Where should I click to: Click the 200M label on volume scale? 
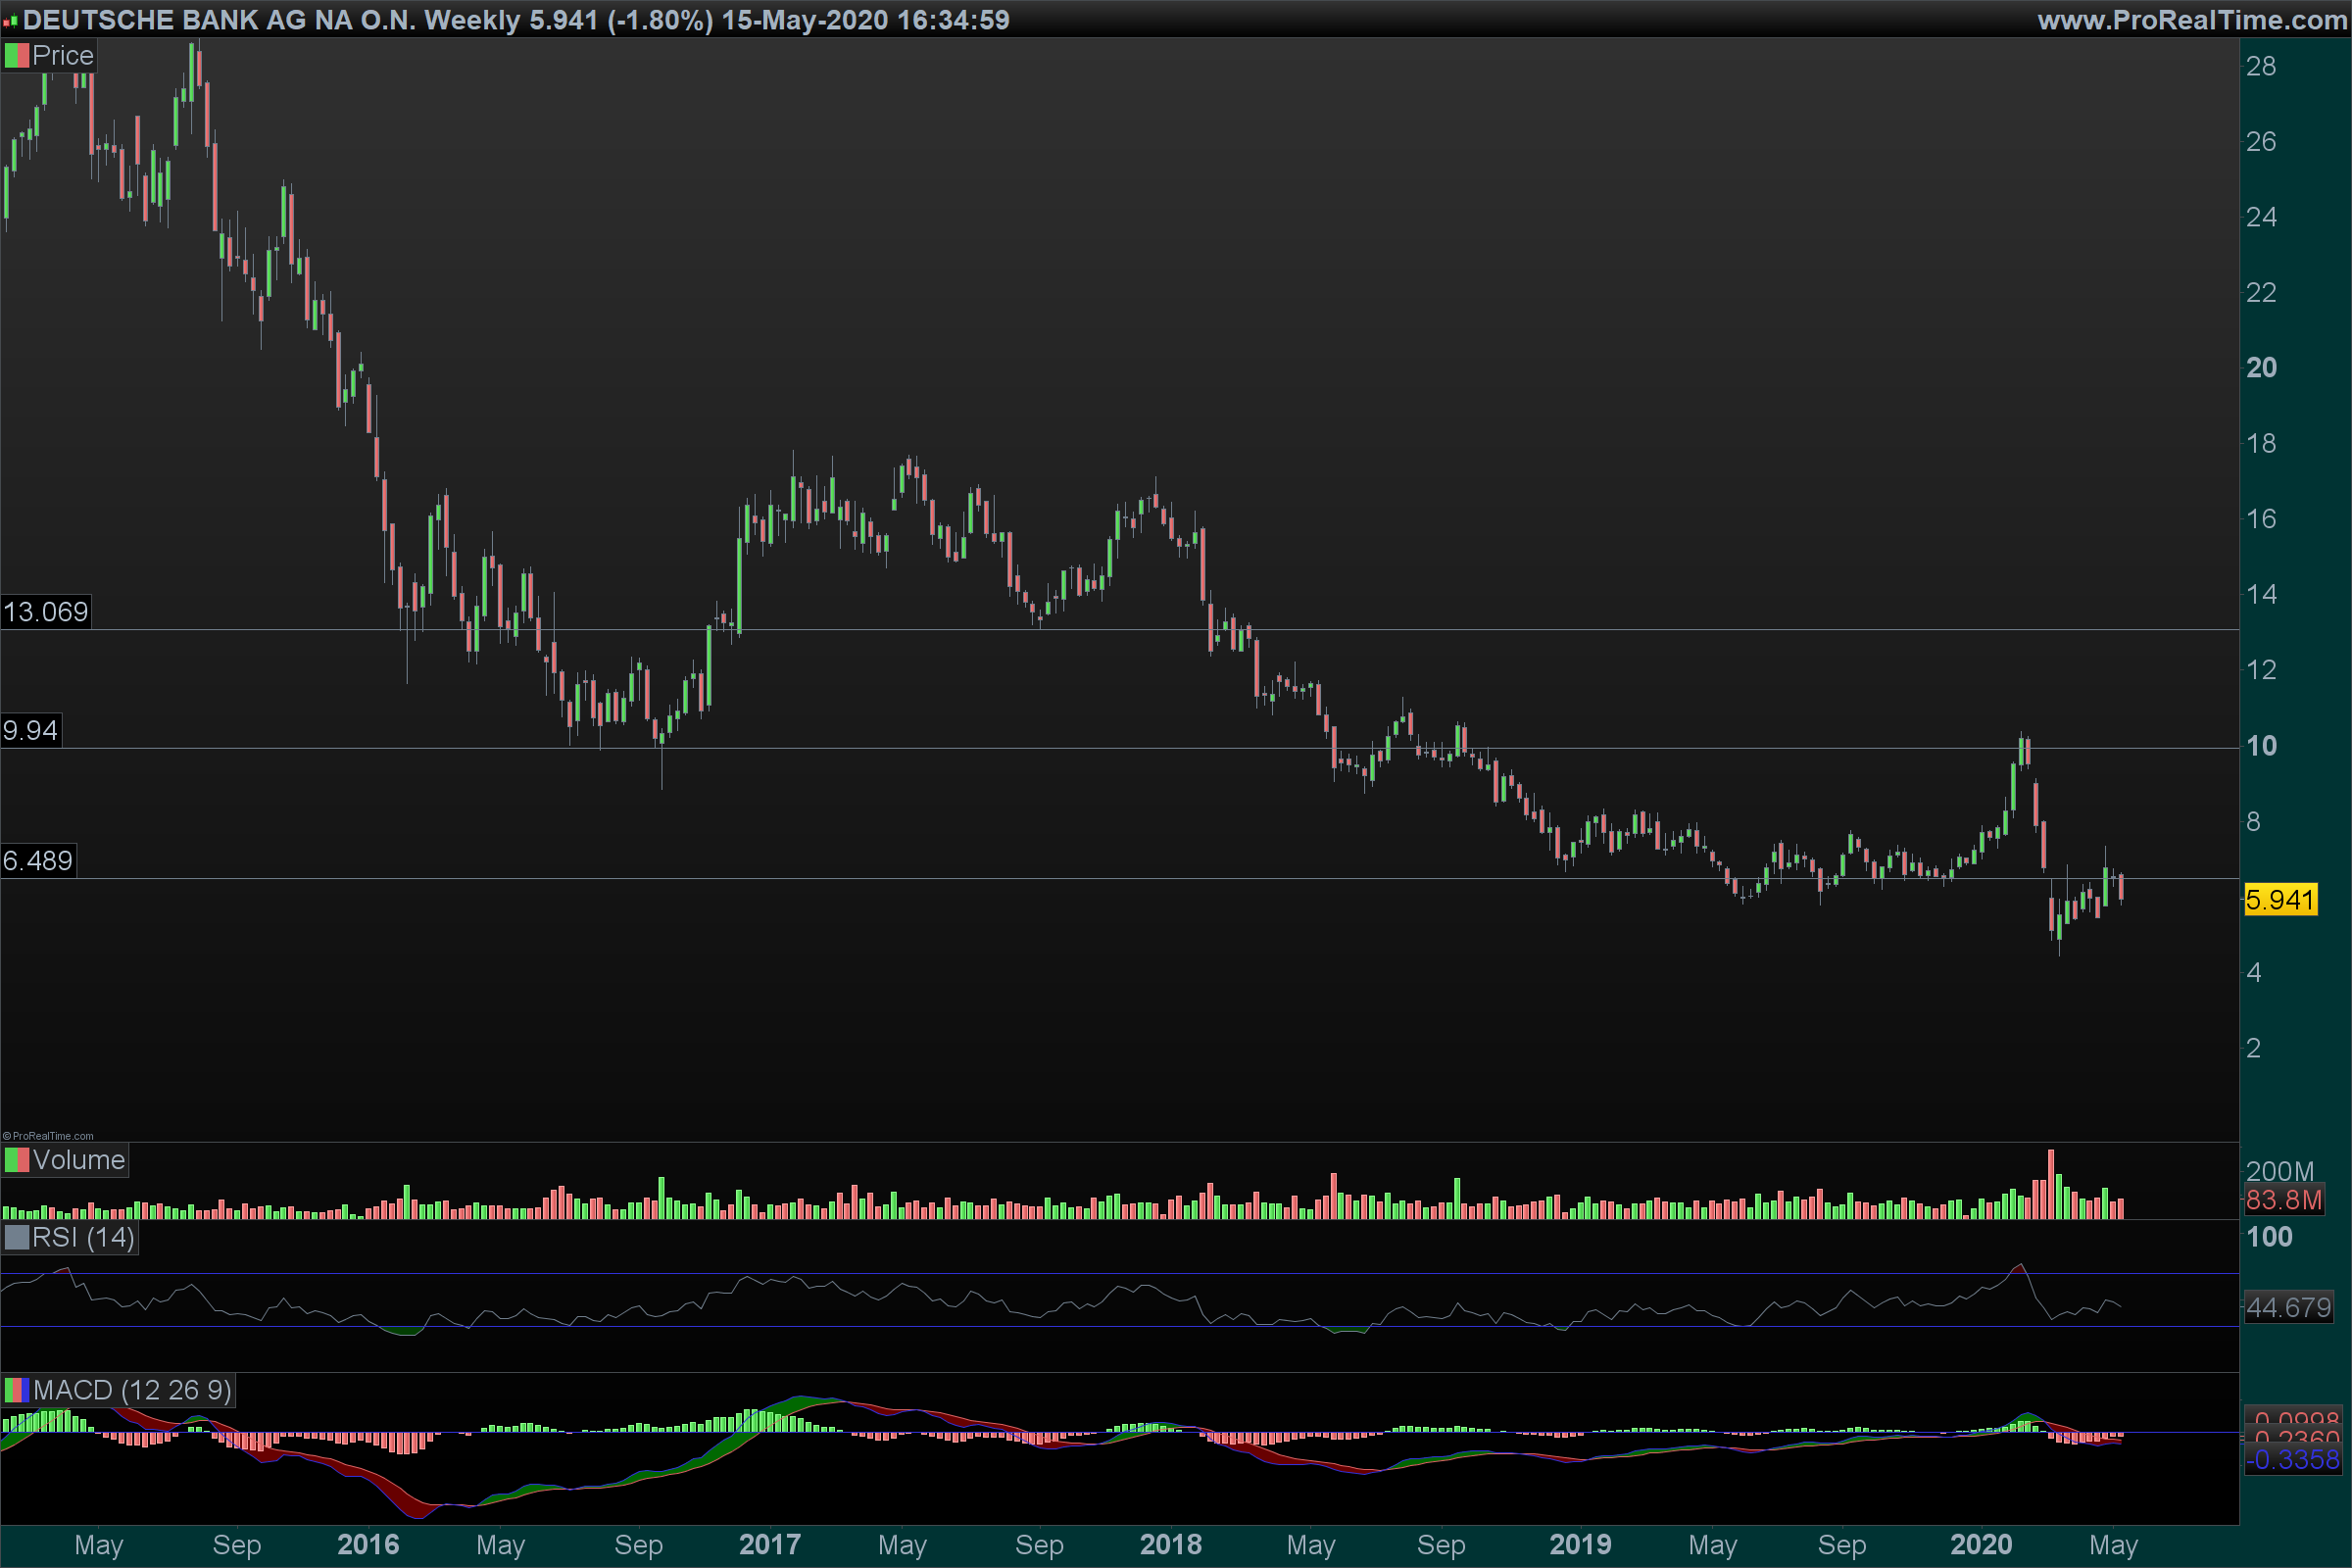(x=2279, y=1171)
